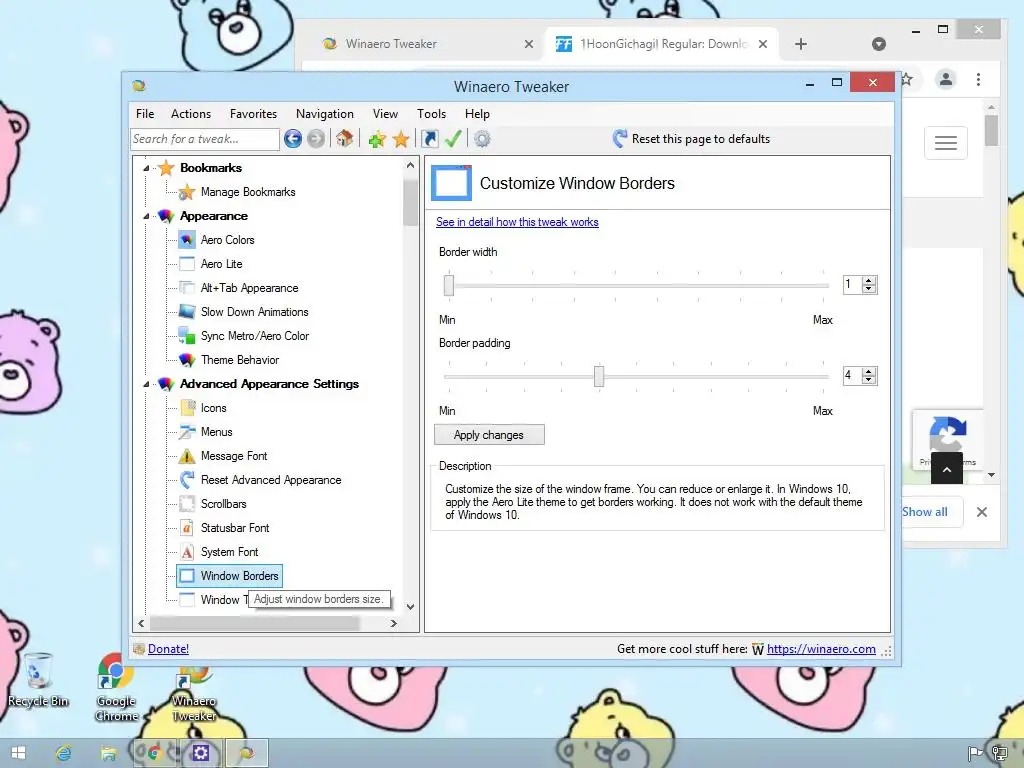Select the Aero Lite tweak
This screenshot has width=1024, height=768.
(x=221, y=264)
